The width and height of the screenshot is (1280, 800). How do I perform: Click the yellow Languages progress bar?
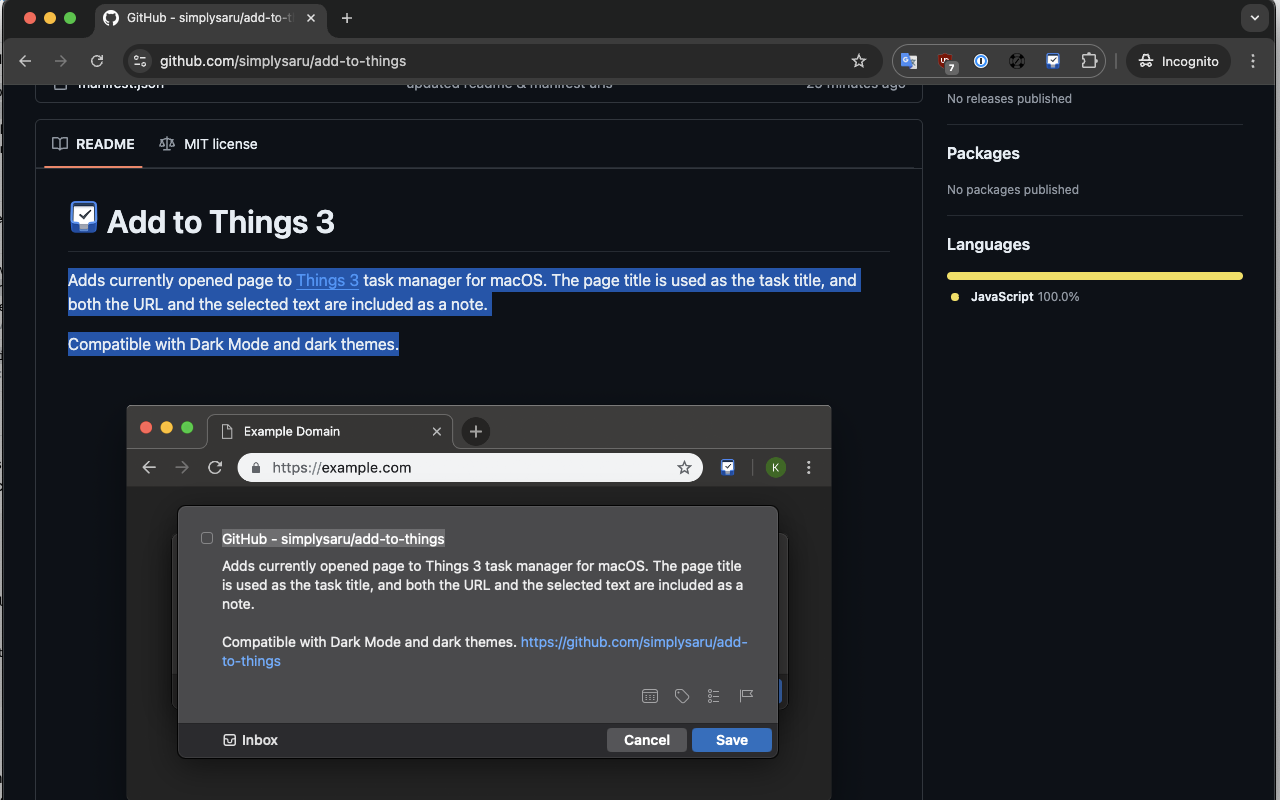pyautogui.click(x=1094, y=276)
